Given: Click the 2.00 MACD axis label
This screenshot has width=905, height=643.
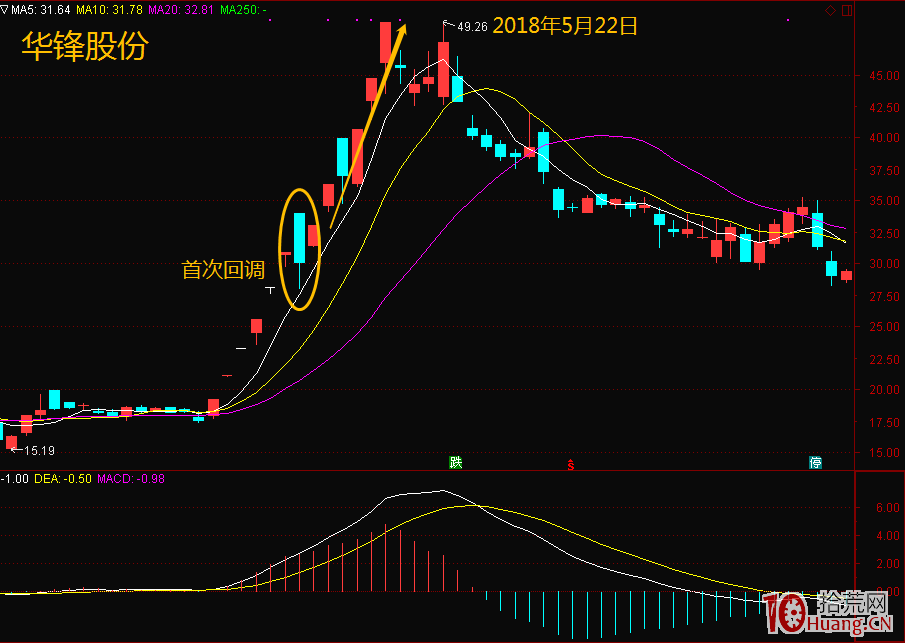Looking at the screenshot, I should tap(888, 564).
